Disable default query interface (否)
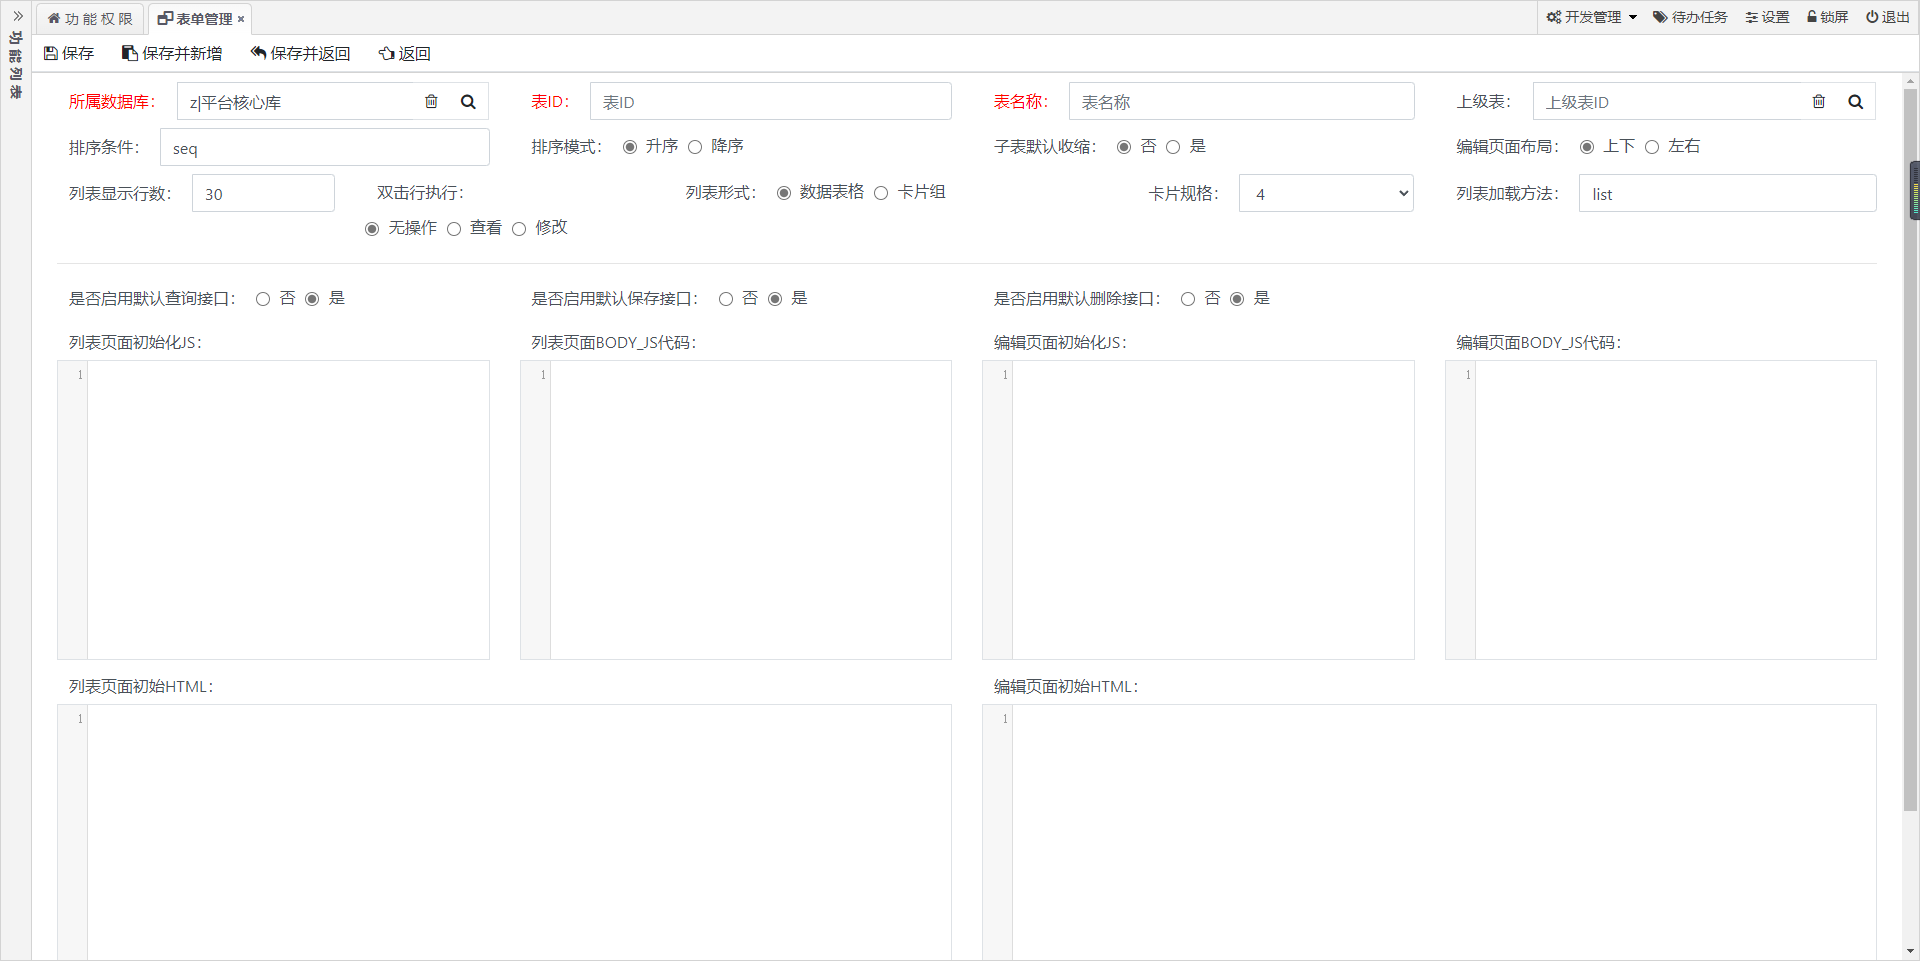1920x961 pixels. click(263, 299)
